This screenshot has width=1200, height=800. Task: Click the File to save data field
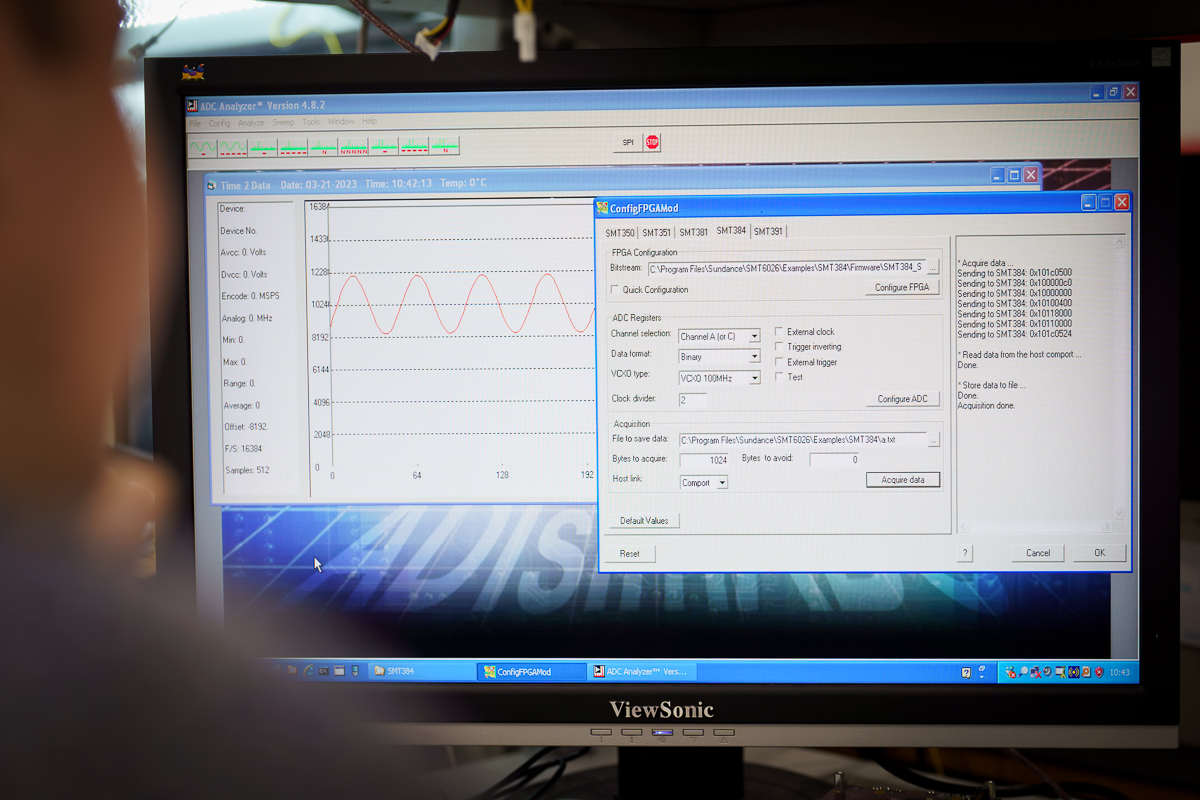(x=802, y=440)
